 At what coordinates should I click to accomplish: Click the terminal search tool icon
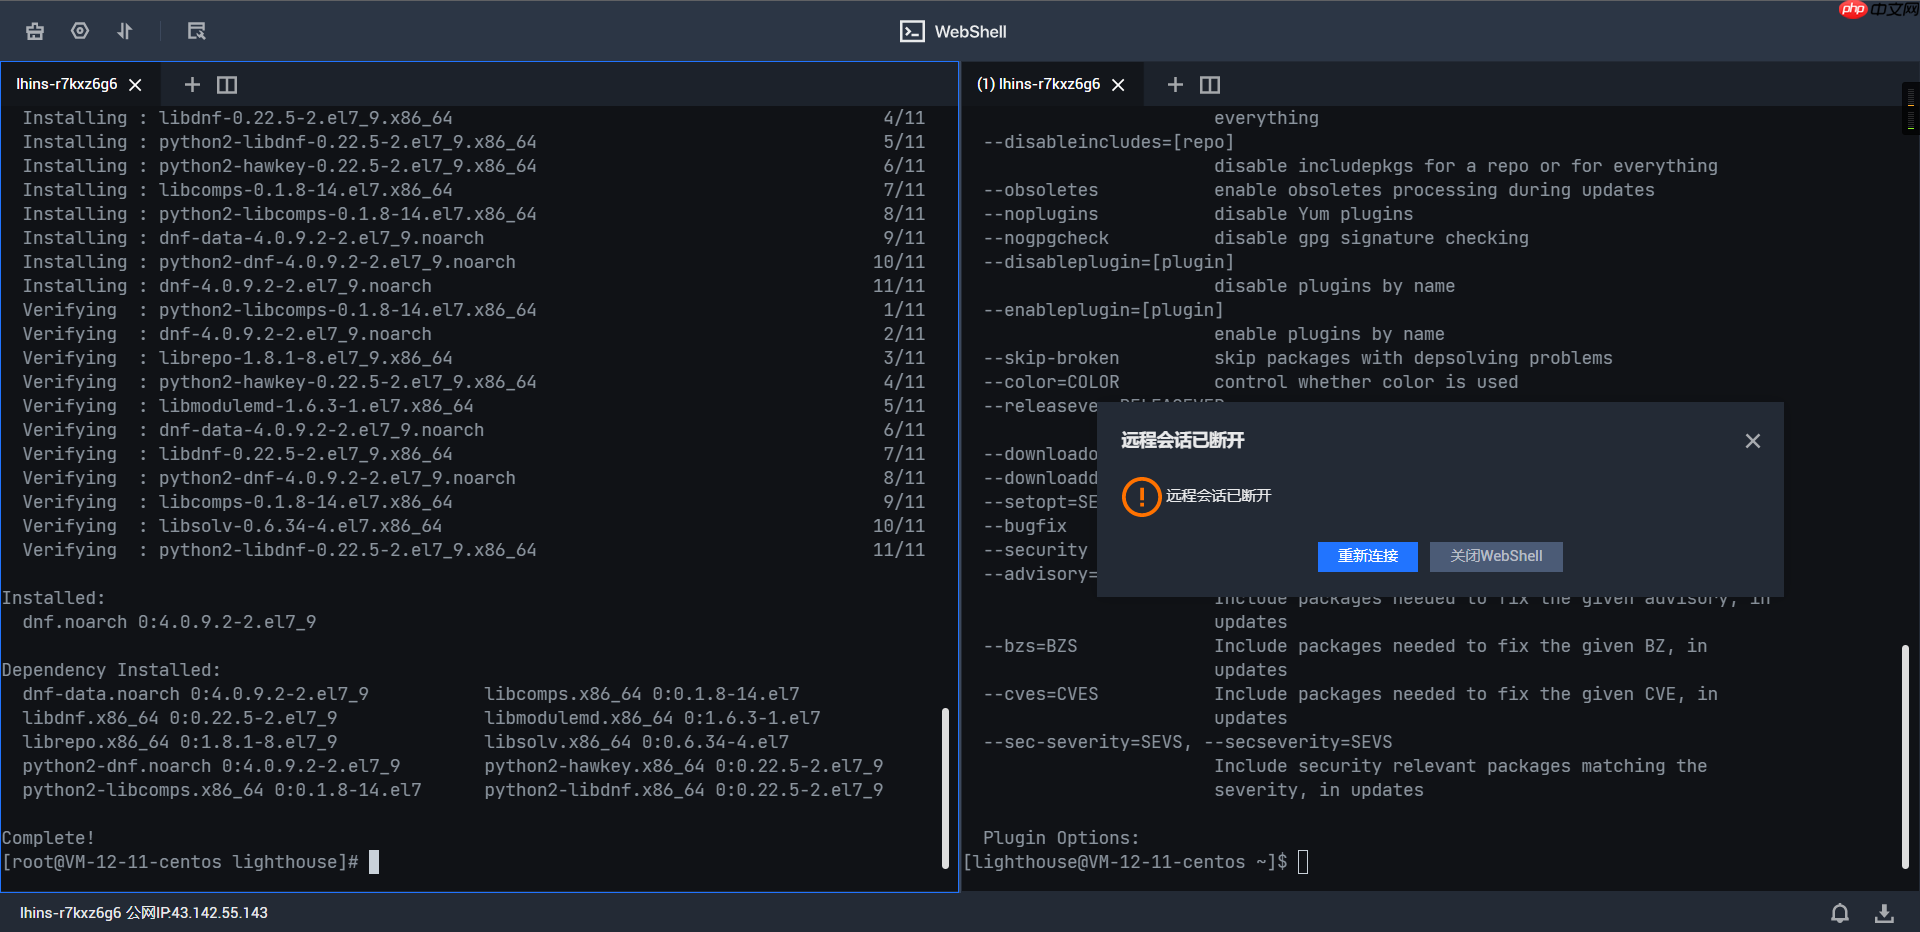[x=196, y=31]
